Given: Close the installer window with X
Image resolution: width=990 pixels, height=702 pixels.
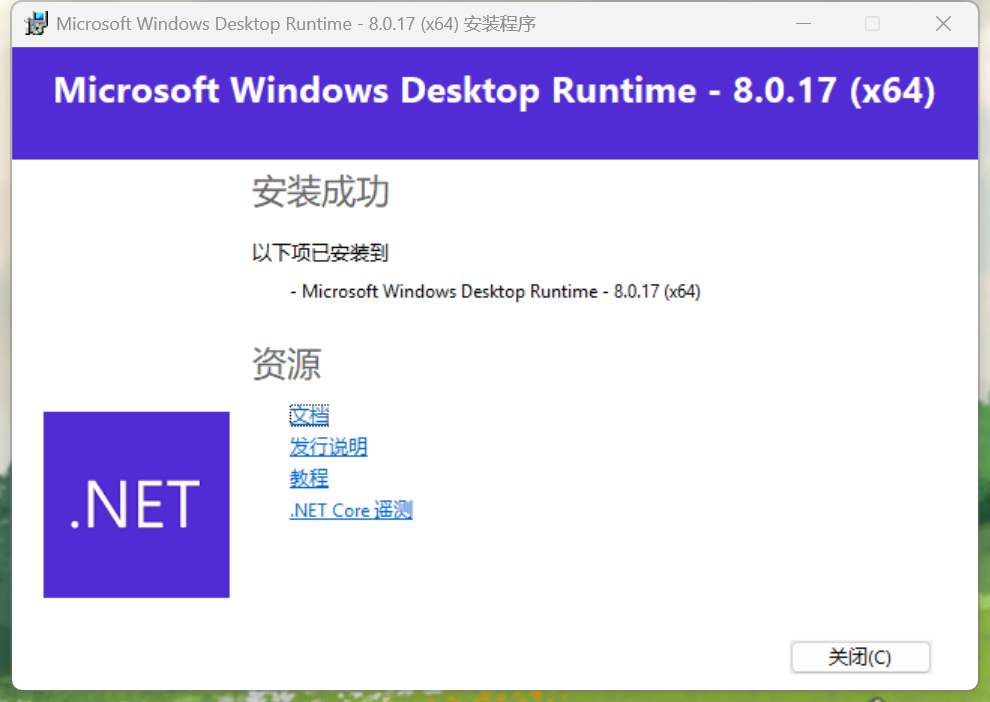Looking at the screenshot, I should [943, 24].
